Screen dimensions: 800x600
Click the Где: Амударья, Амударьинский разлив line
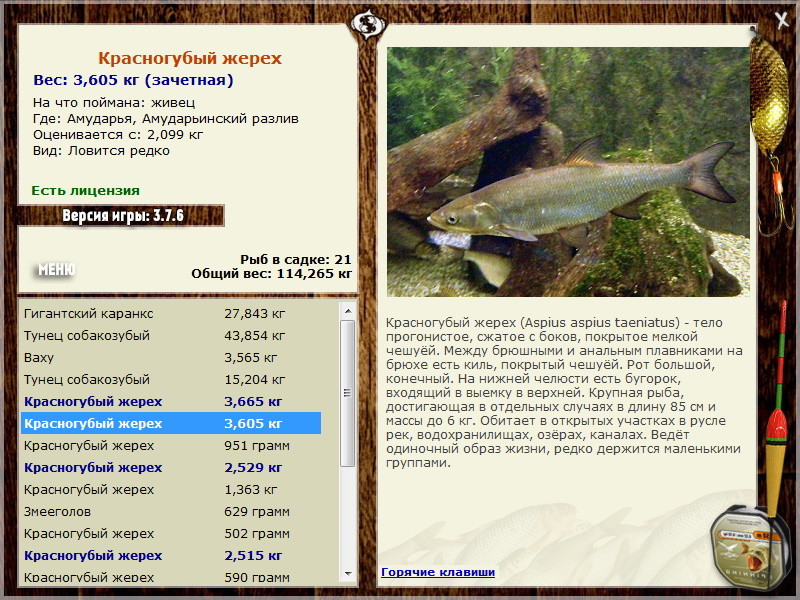click(x=166, y=119)
